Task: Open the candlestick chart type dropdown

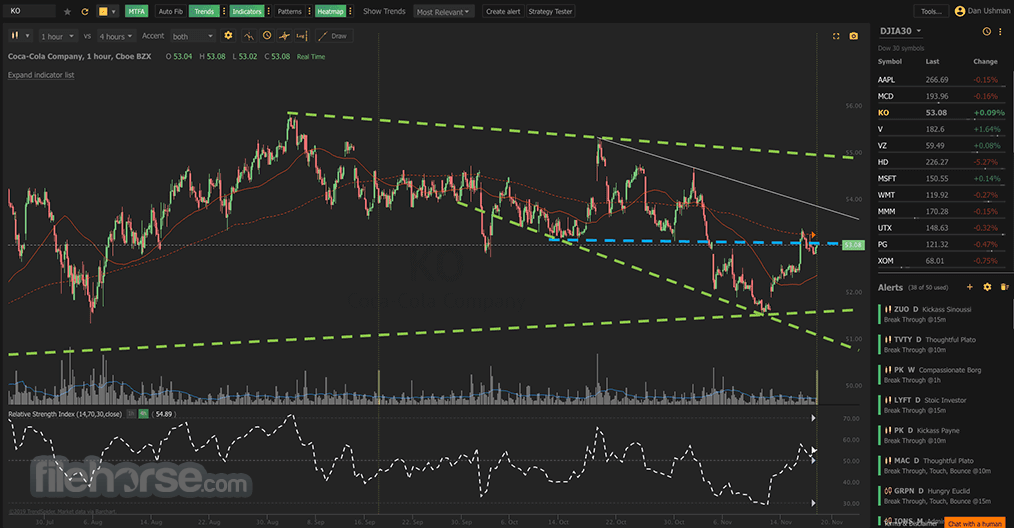Action: 19,36
